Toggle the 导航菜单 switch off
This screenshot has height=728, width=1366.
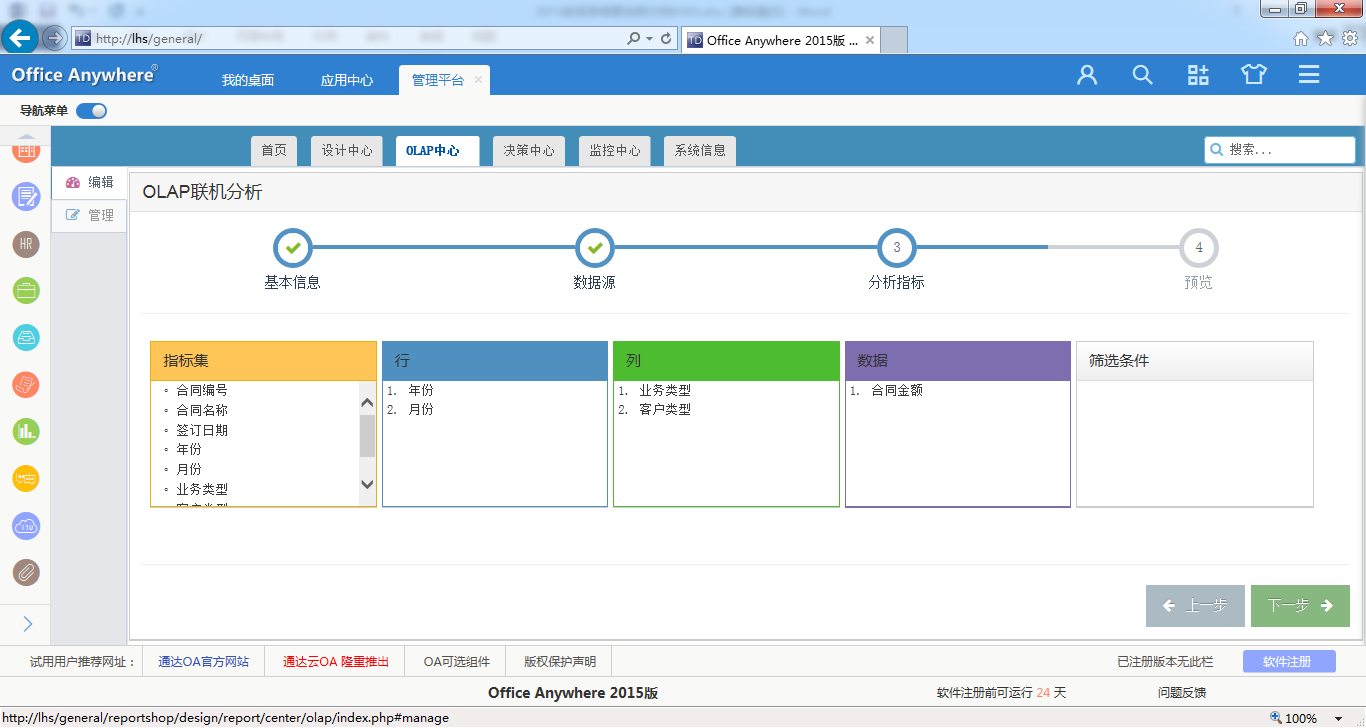coord(91,111)
